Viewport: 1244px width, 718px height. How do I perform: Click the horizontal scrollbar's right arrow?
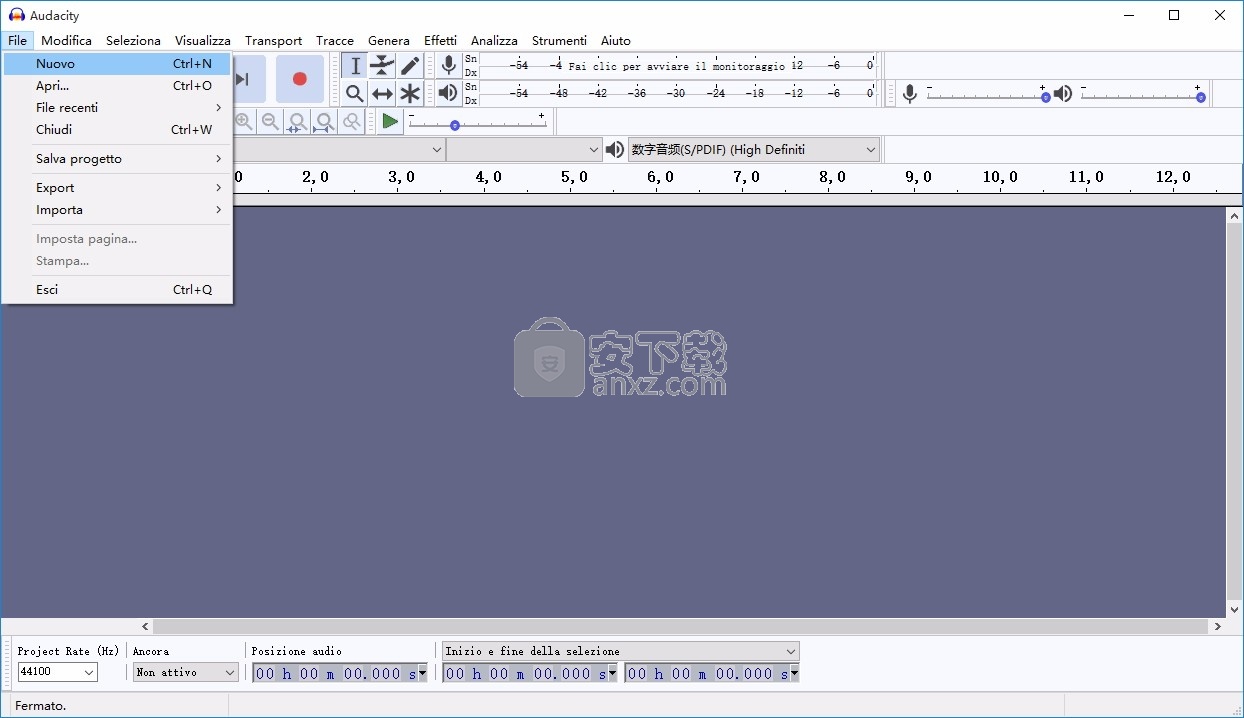pyautogui.click(x=1217, y=626)
